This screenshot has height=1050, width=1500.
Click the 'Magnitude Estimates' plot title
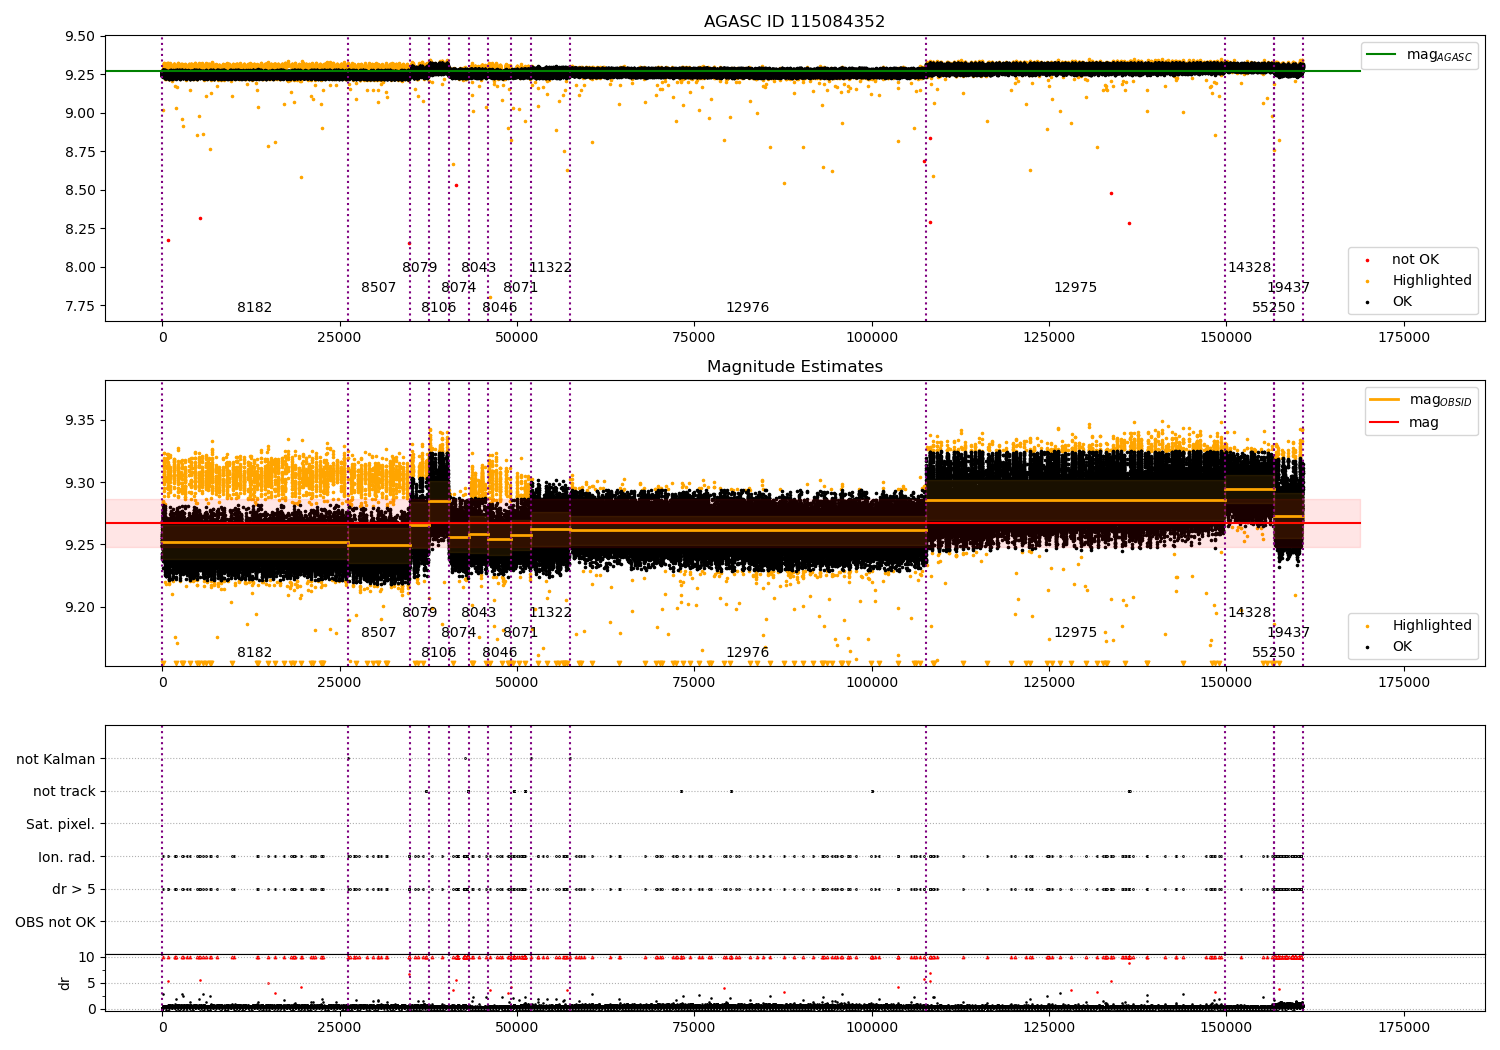pos(794,367)
